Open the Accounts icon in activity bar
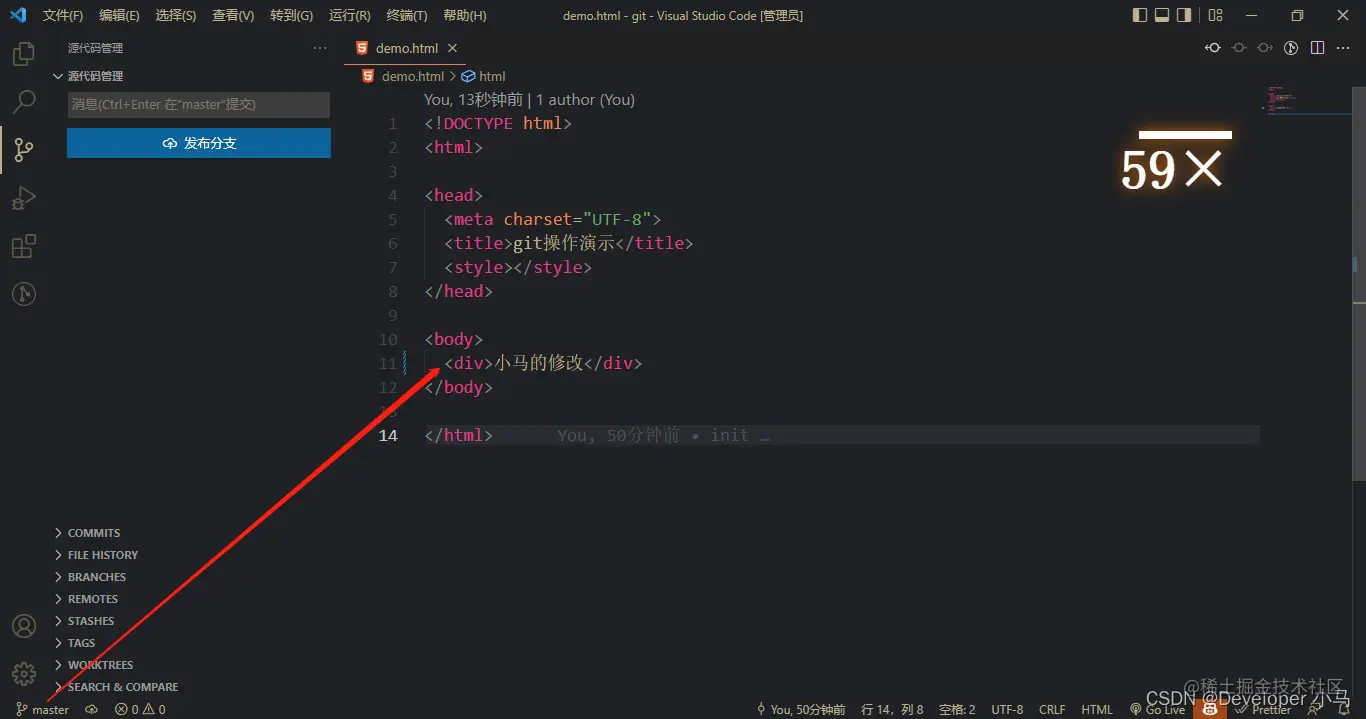 24,626
